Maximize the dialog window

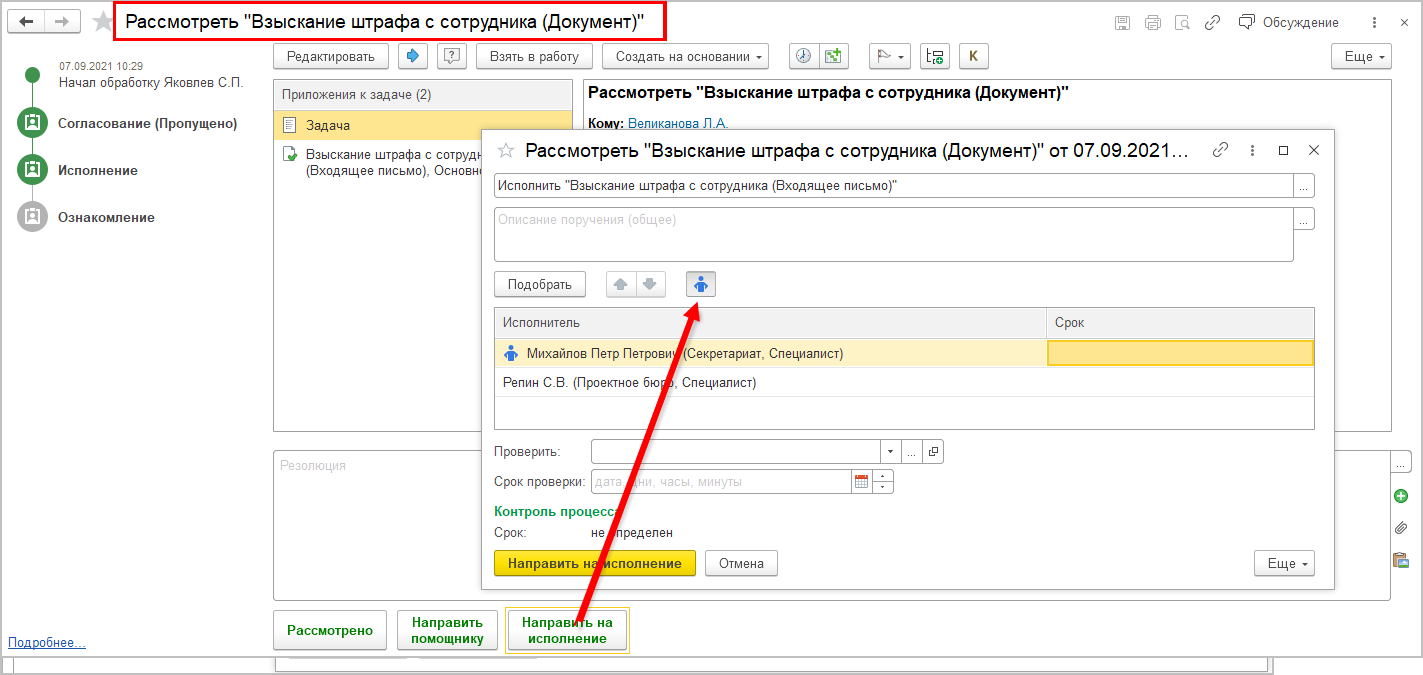1284,150
